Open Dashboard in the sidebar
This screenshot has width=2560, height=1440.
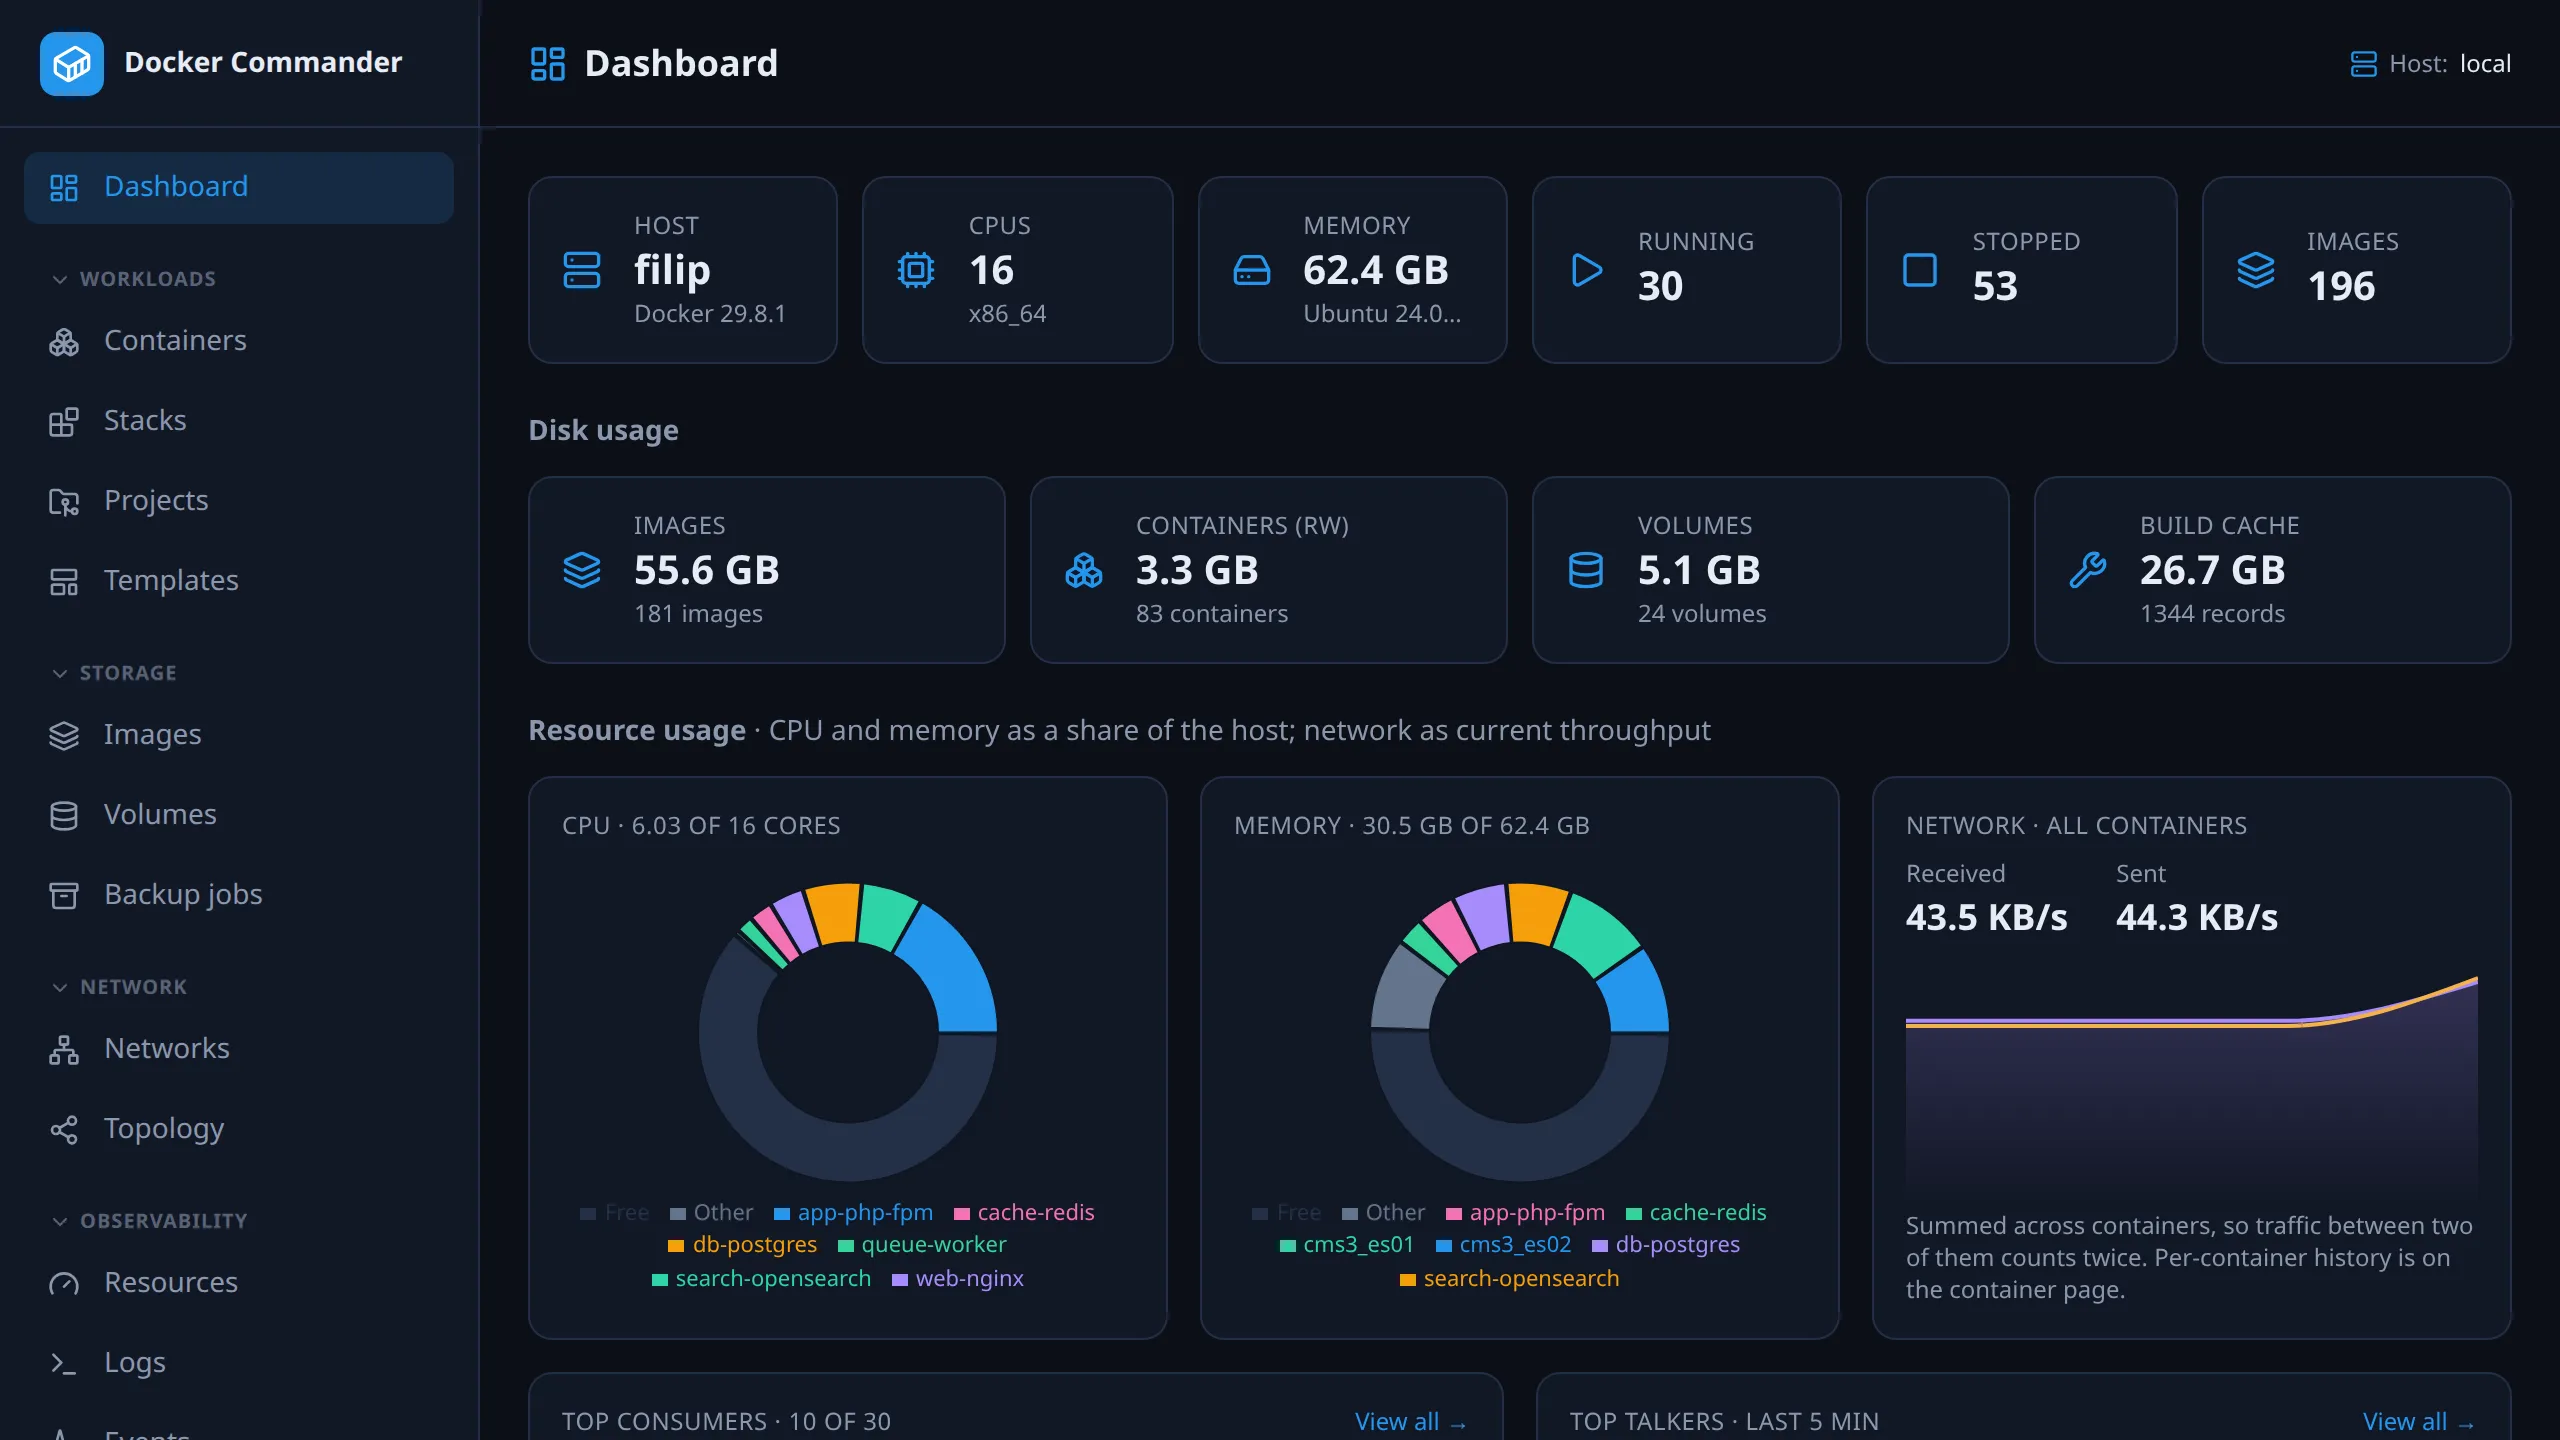tap(239, 187)
